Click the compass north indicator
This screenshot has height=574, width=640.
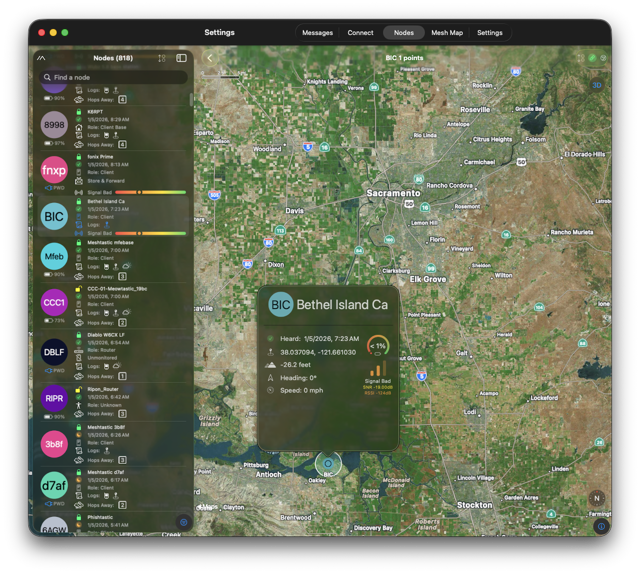[597, 498]
